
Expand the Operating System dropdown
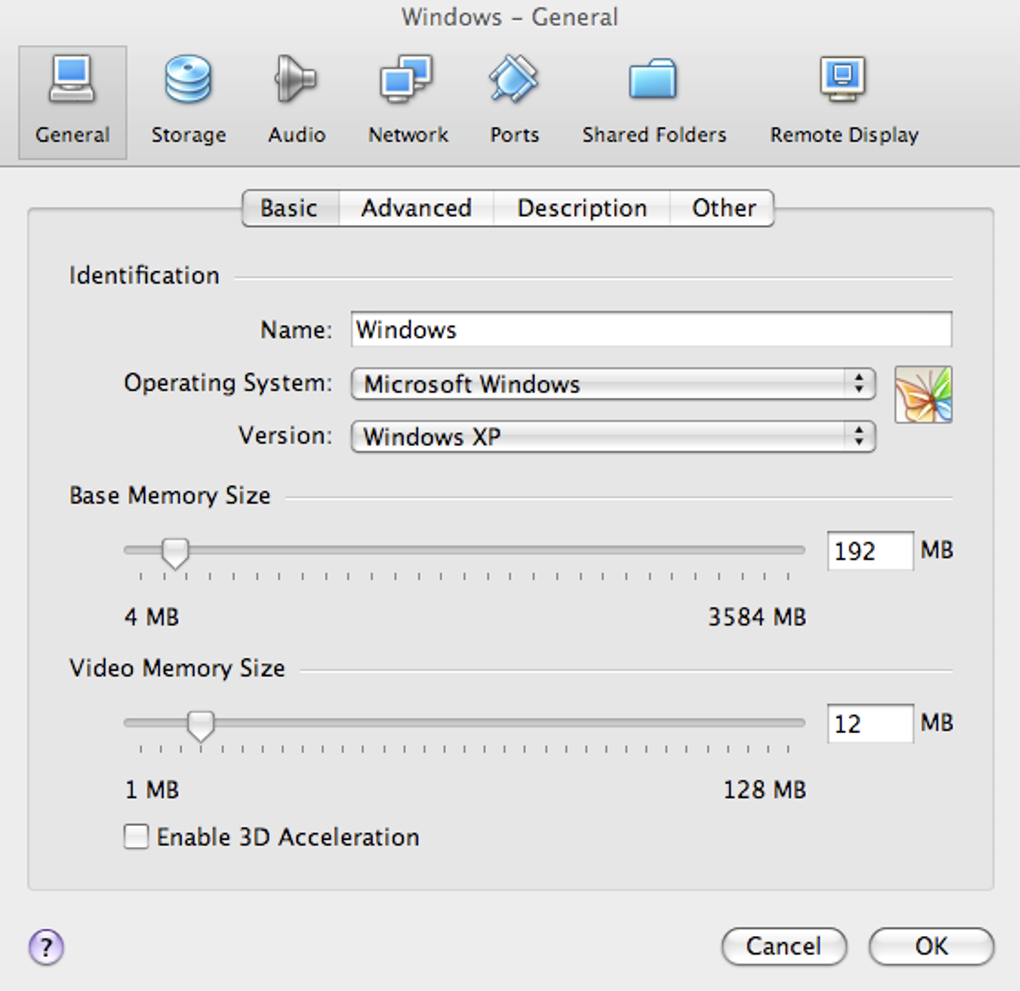(x=613, y=384)
